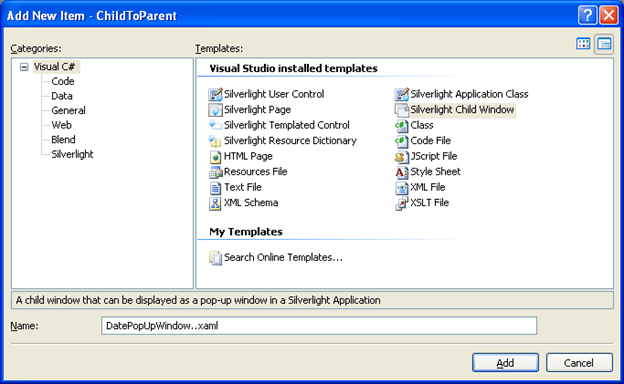
Task: Switch templates to small icons view
Action: [x=604, y=44]
